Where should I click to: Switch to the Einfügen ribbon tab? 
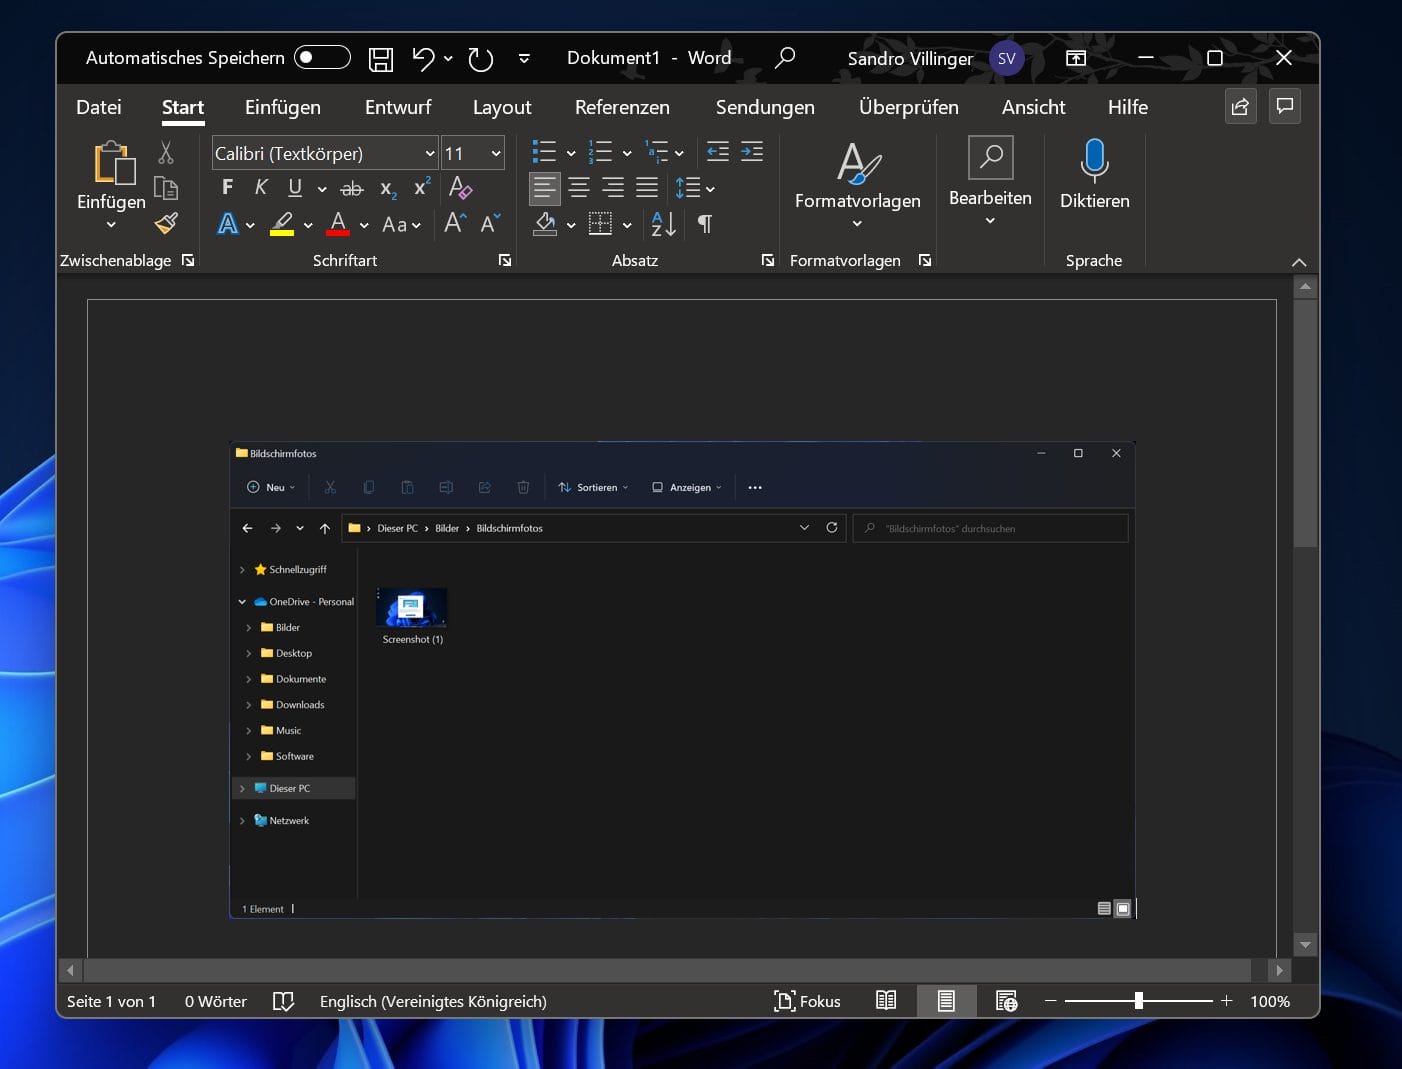point(283,107)
